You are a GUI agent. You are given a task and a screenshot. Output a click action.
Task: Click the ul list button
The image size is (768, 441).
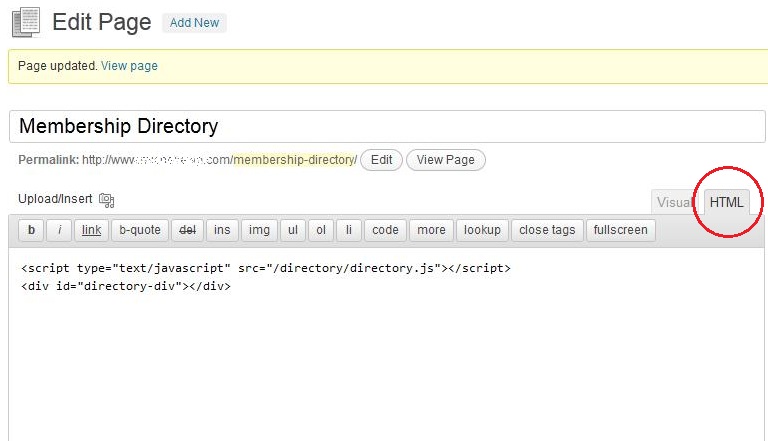tap(293, 230)
